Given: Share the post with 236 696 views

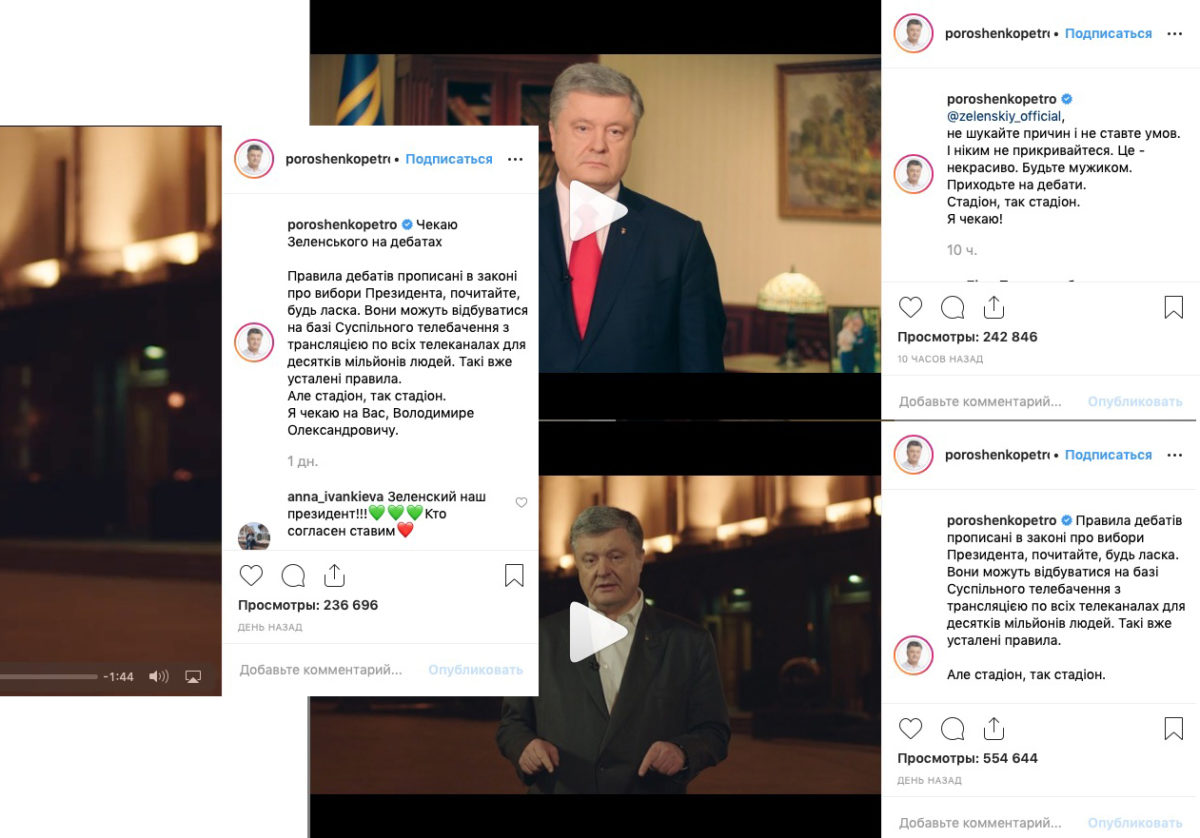Looking at the screenshot, I should (334, 575).
